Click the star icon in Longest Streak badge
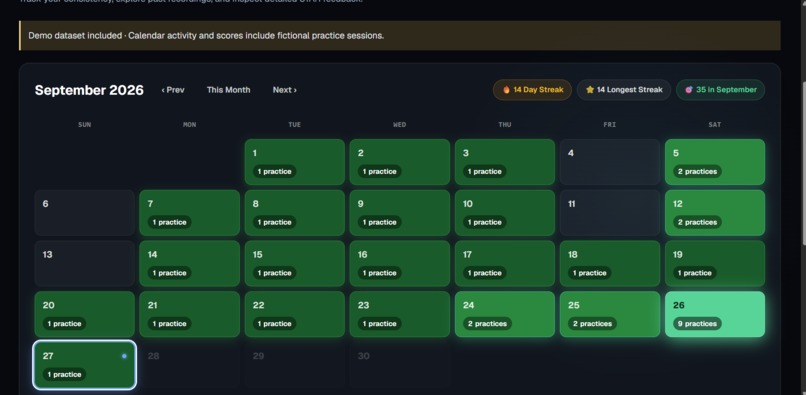806x395 pixels. pyautogui.click(x=590, y=90)
